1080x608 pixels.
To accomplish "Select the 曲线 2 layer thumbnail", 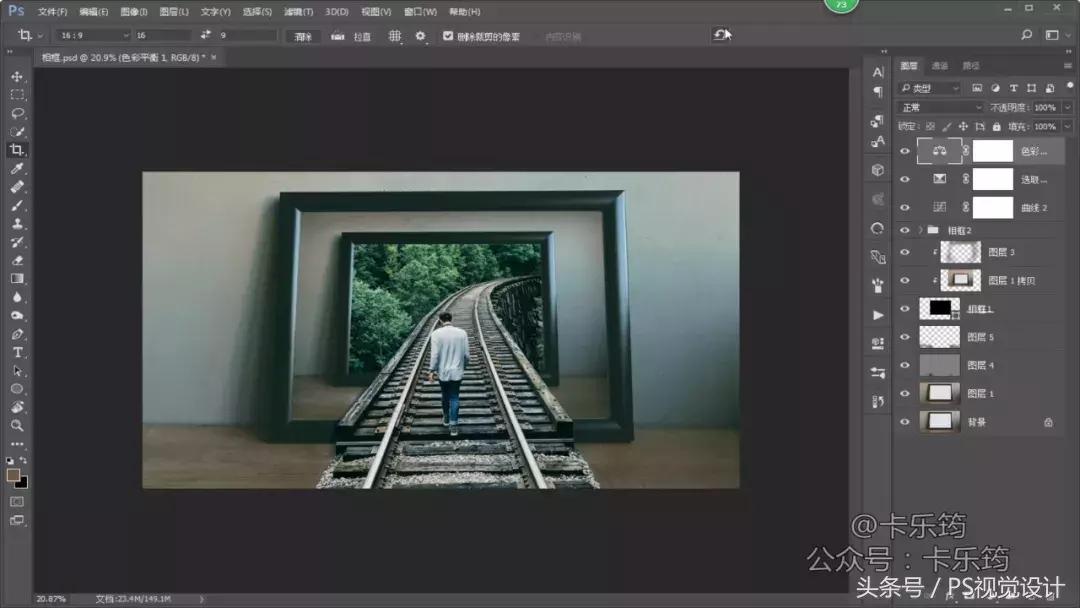I will [940, 206].
